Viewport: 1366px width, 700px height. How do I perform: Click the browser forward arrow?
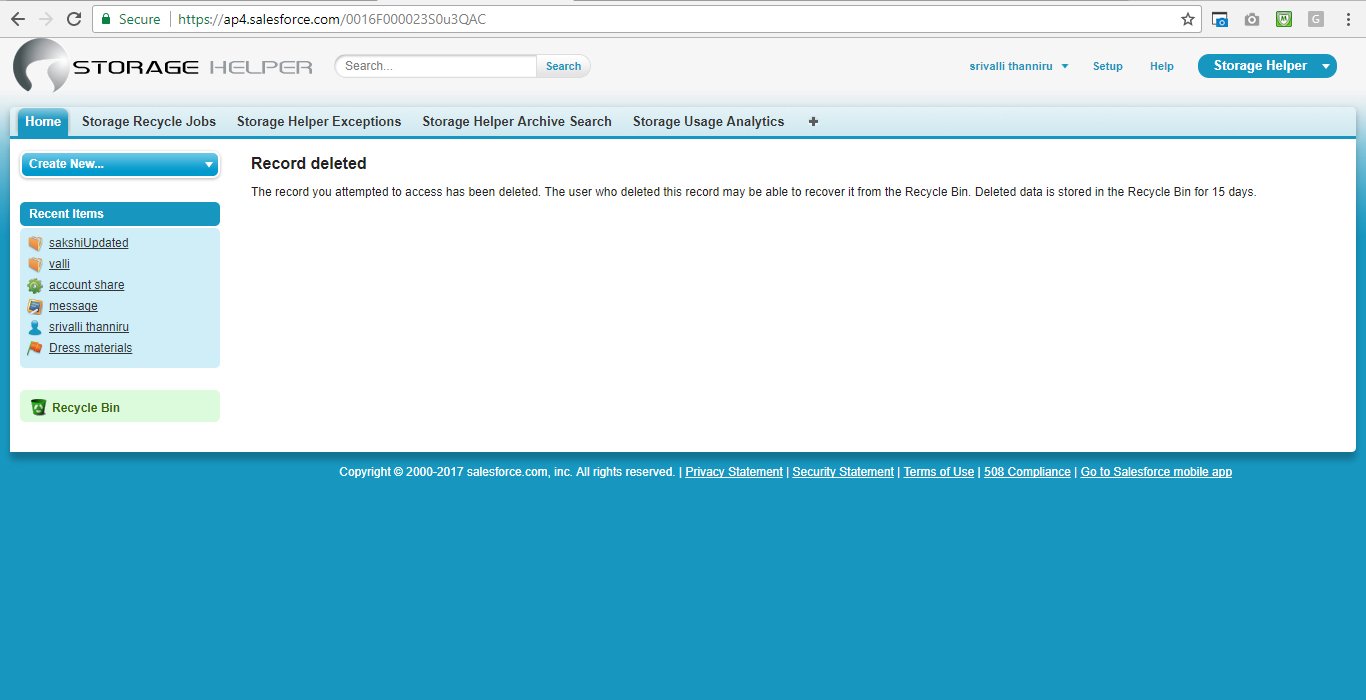46,19
